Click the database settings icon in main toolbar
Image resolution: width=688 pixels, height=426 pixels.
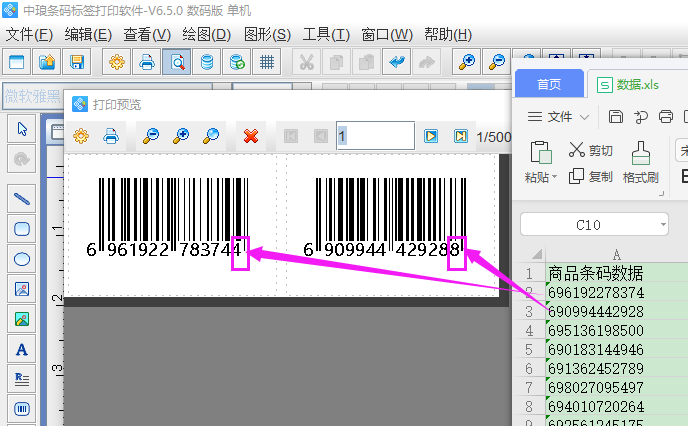206,62
